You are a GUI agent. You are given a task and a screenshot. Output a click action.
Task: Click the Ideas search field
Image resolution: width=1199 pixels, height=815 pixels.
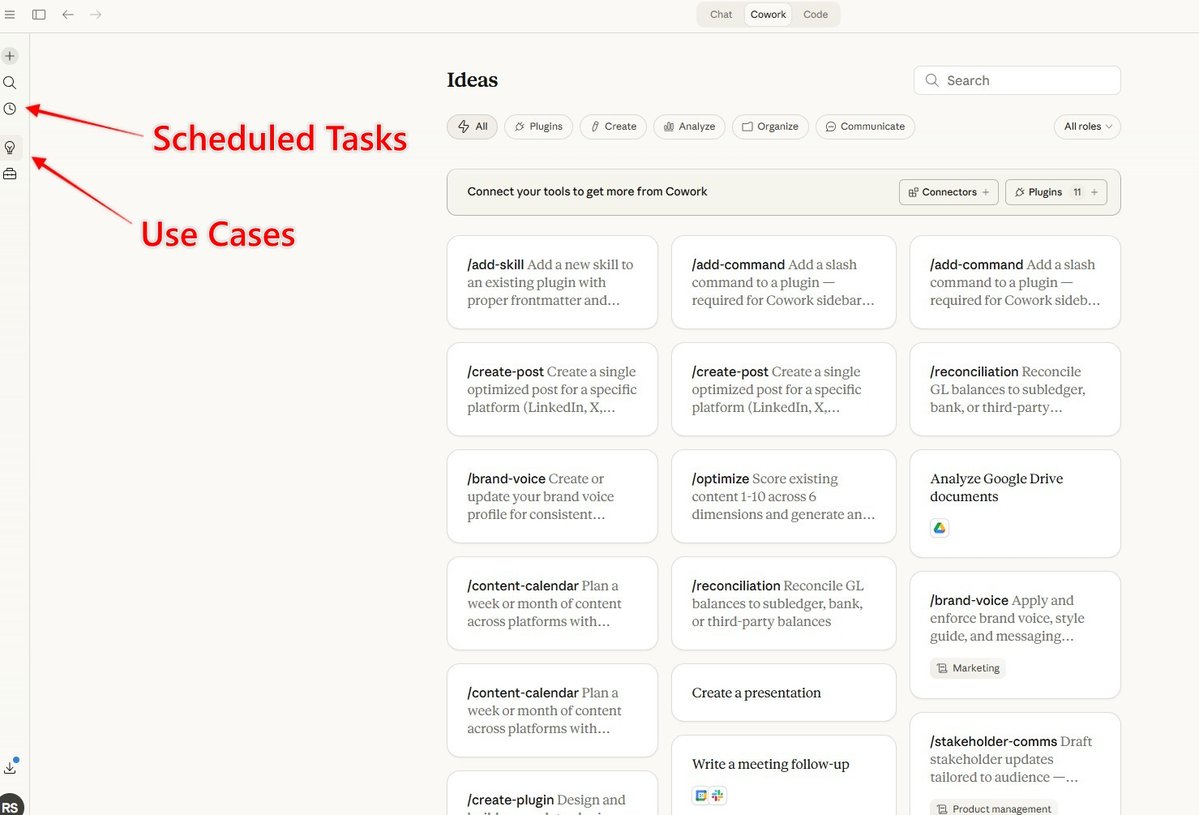click(1017, 80)
